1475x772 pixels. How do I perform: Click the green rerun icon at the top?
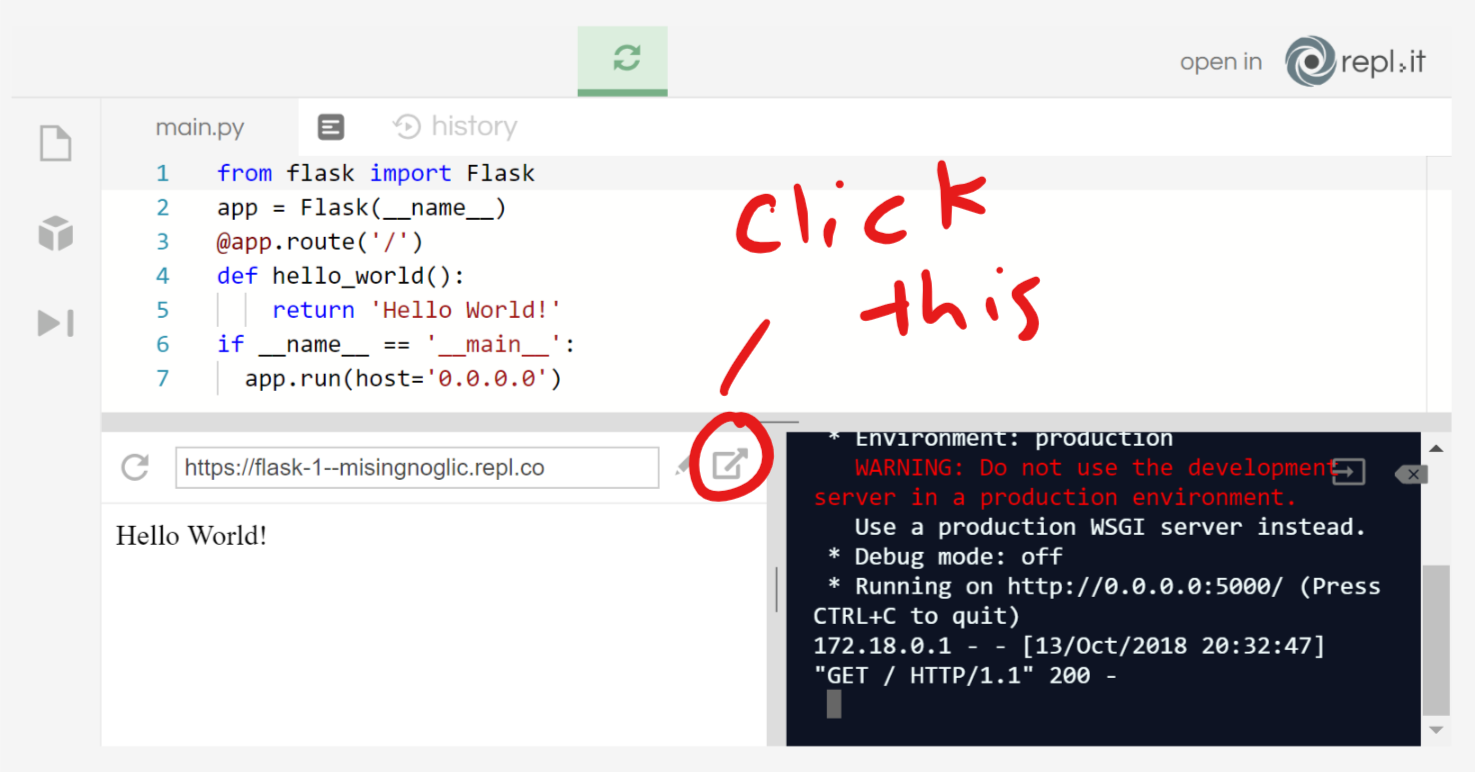point(622,59)
